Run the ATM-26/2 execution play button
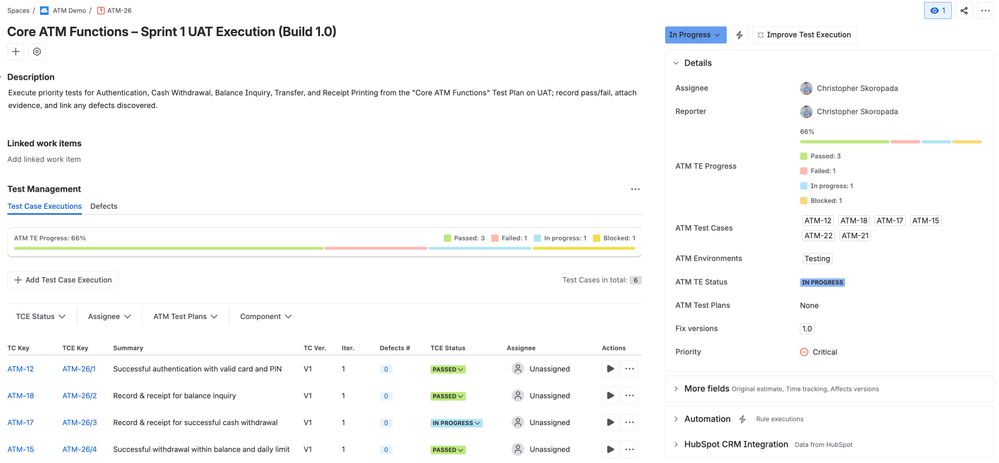Viewport: 999px width, 463px height. pyautogui.click(x=610, y=395)
